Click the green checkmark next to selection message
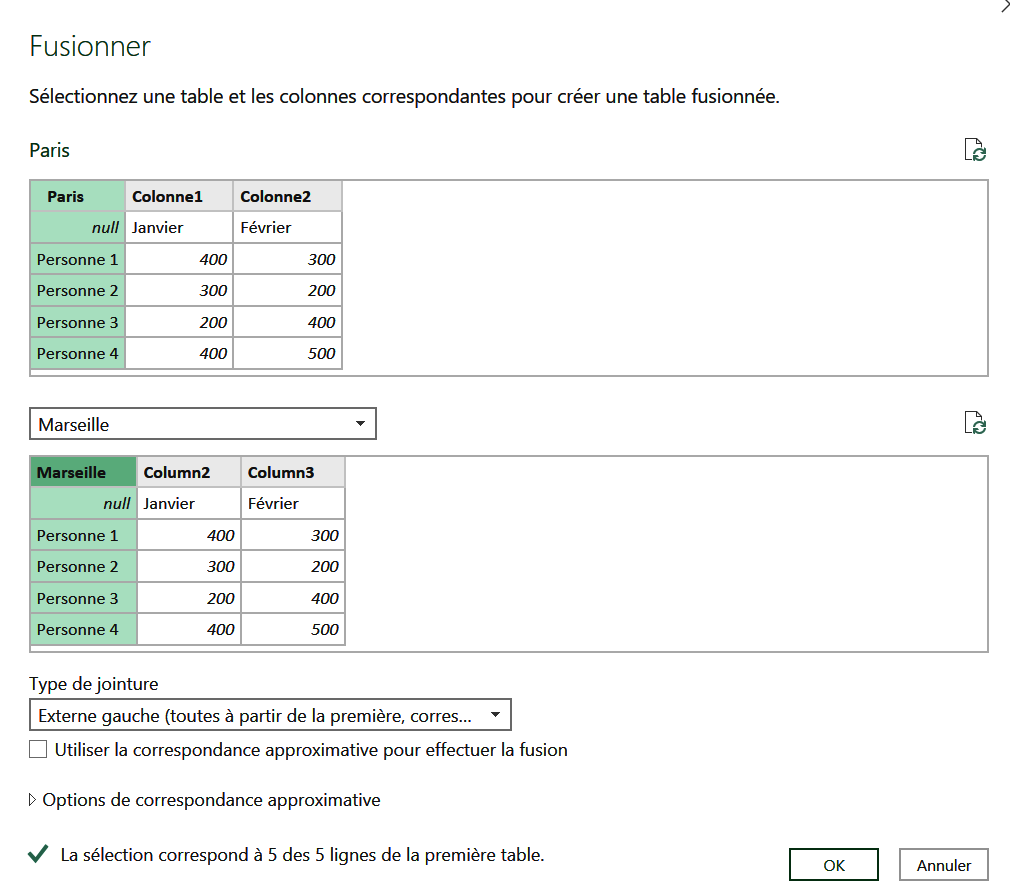This screenshot has width=1010, height=888. tap(39, 855)
